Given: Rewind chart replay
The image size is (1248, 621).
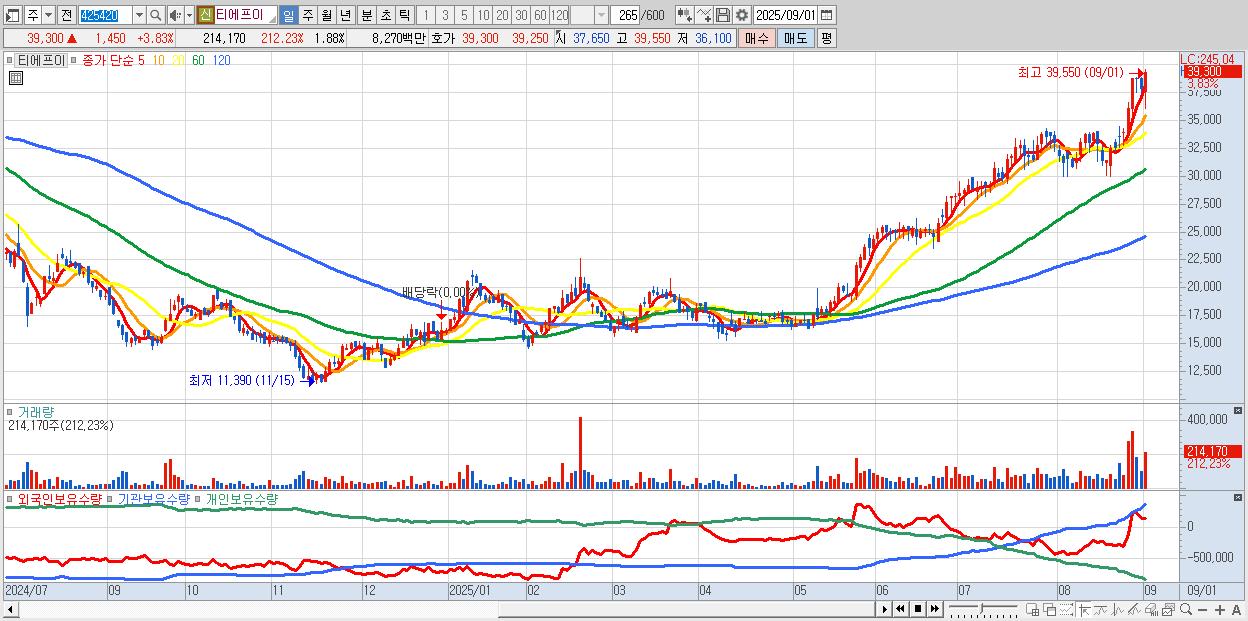Looking at the screenshot, I should pyautogui.click(x=901, y=609).
